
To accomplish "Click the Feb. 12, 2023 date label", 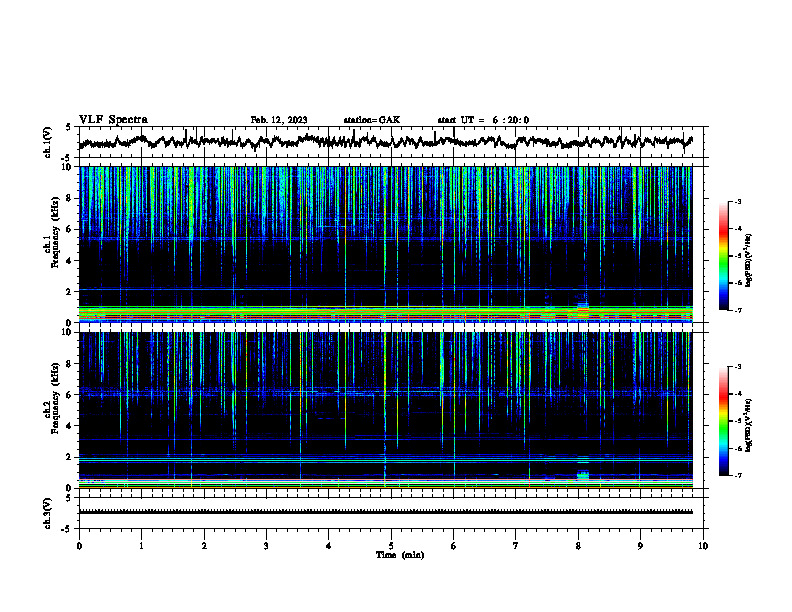I will coord(279,120).
